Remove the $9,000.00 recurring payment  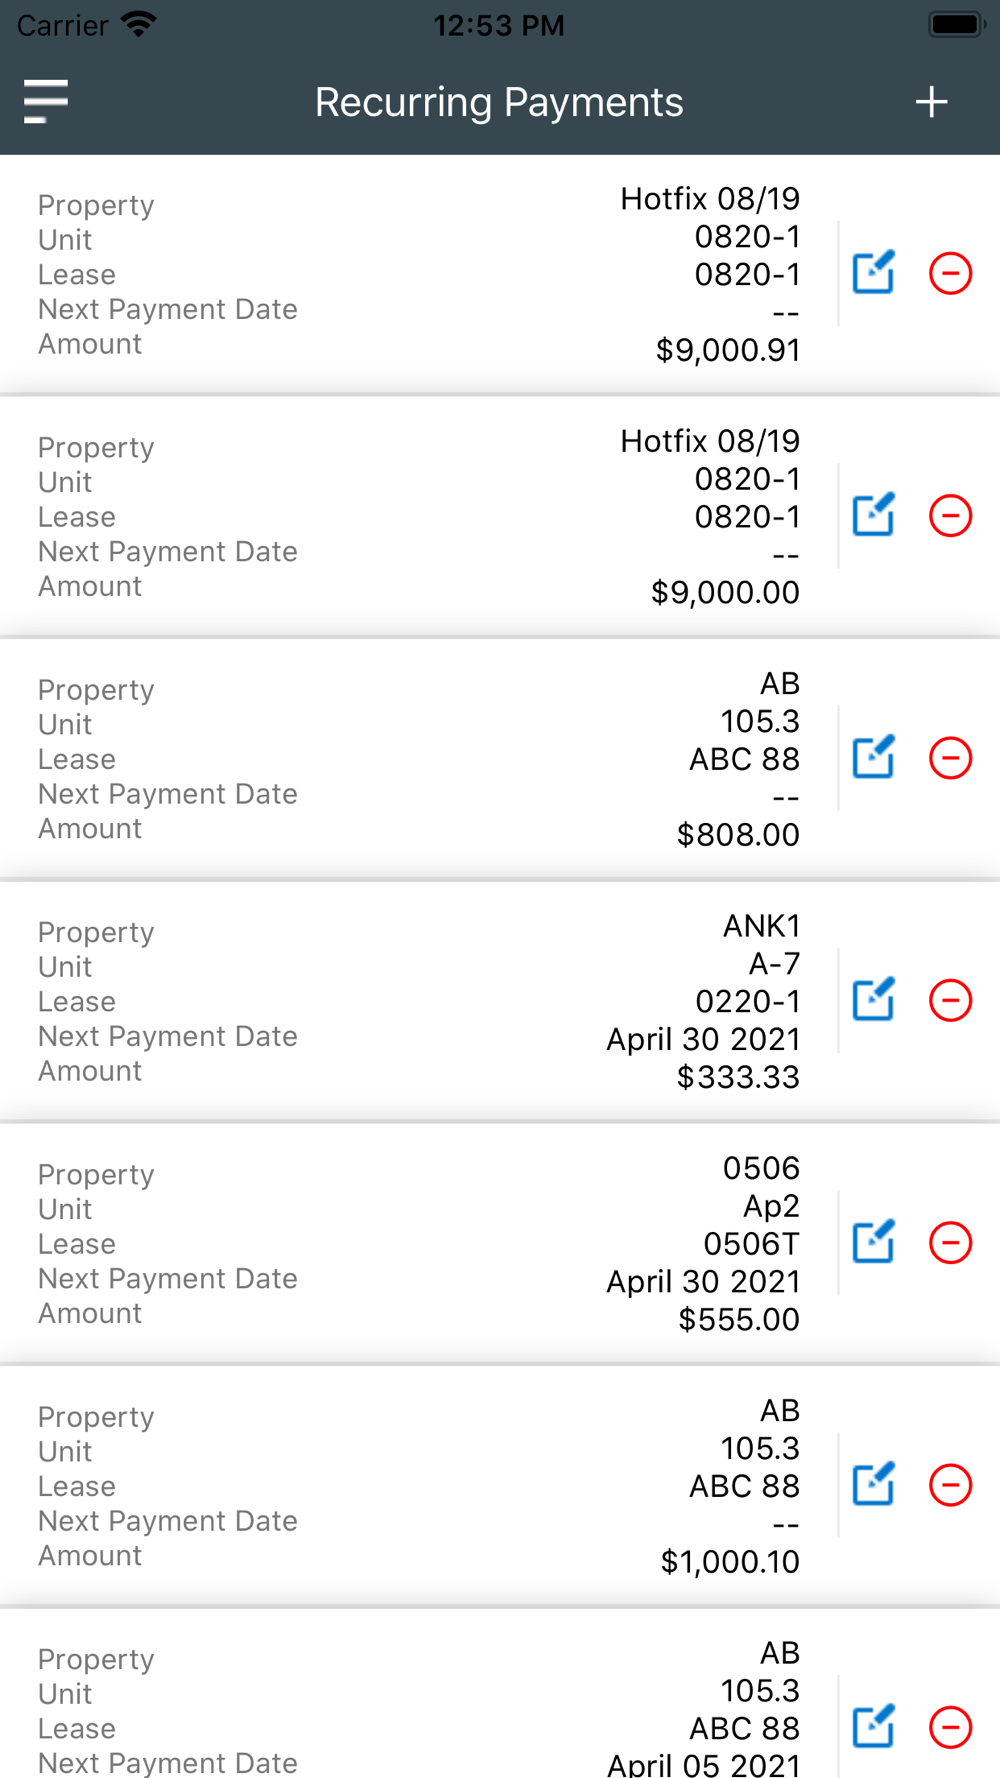pos(950,516)
